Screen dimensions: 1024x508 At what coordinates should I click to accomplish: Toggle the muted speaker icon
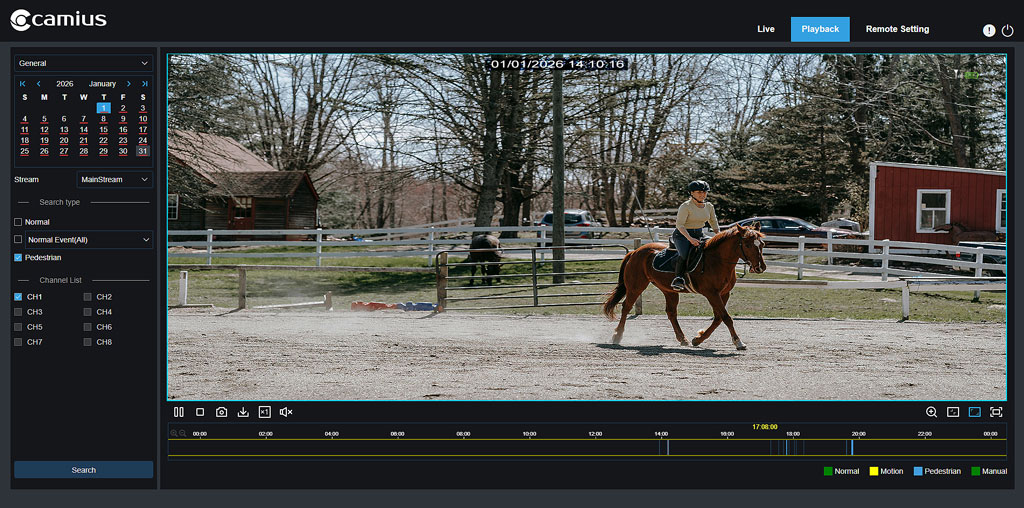pyautogui.click(x=286, y=412)
